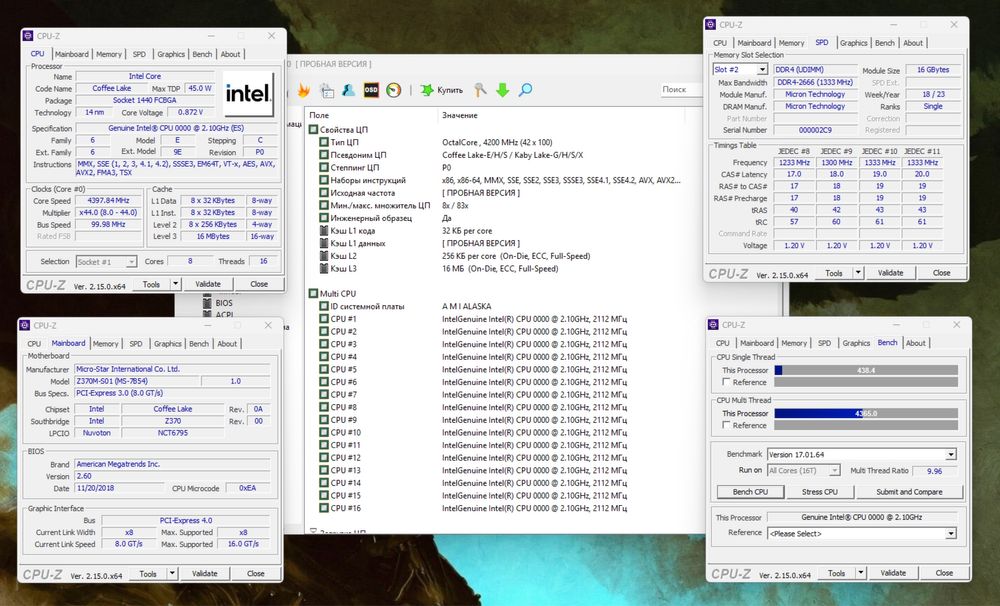
Task: Click the magnifying glass search icon
Action: (524, 90)
